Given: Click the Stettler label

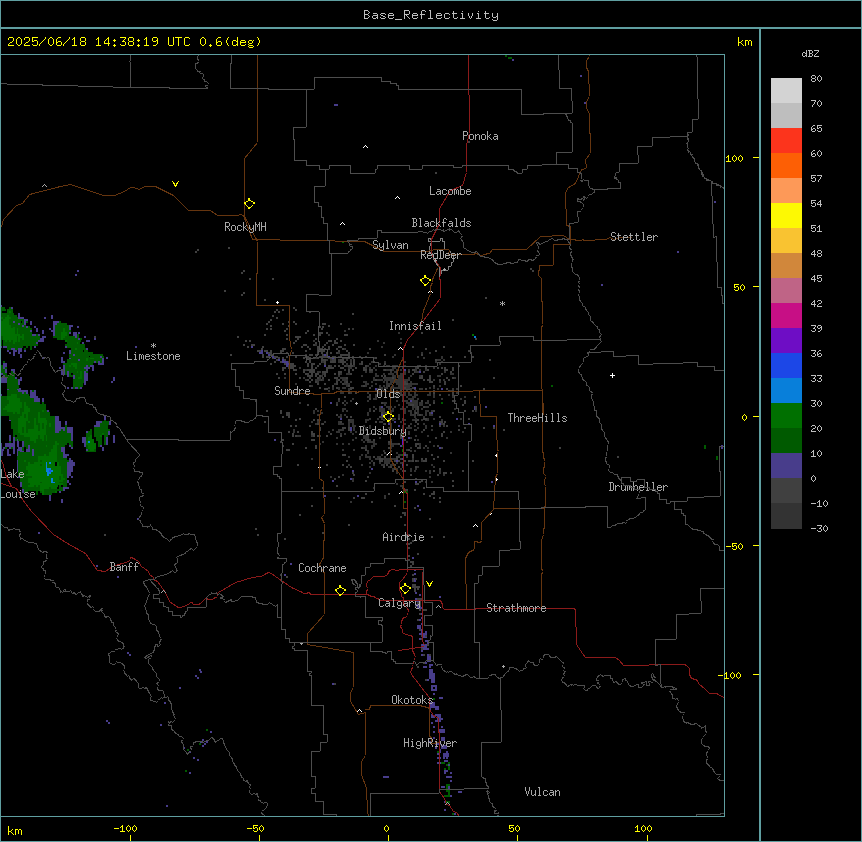Looking at the screenshot, I should [633, 237].
